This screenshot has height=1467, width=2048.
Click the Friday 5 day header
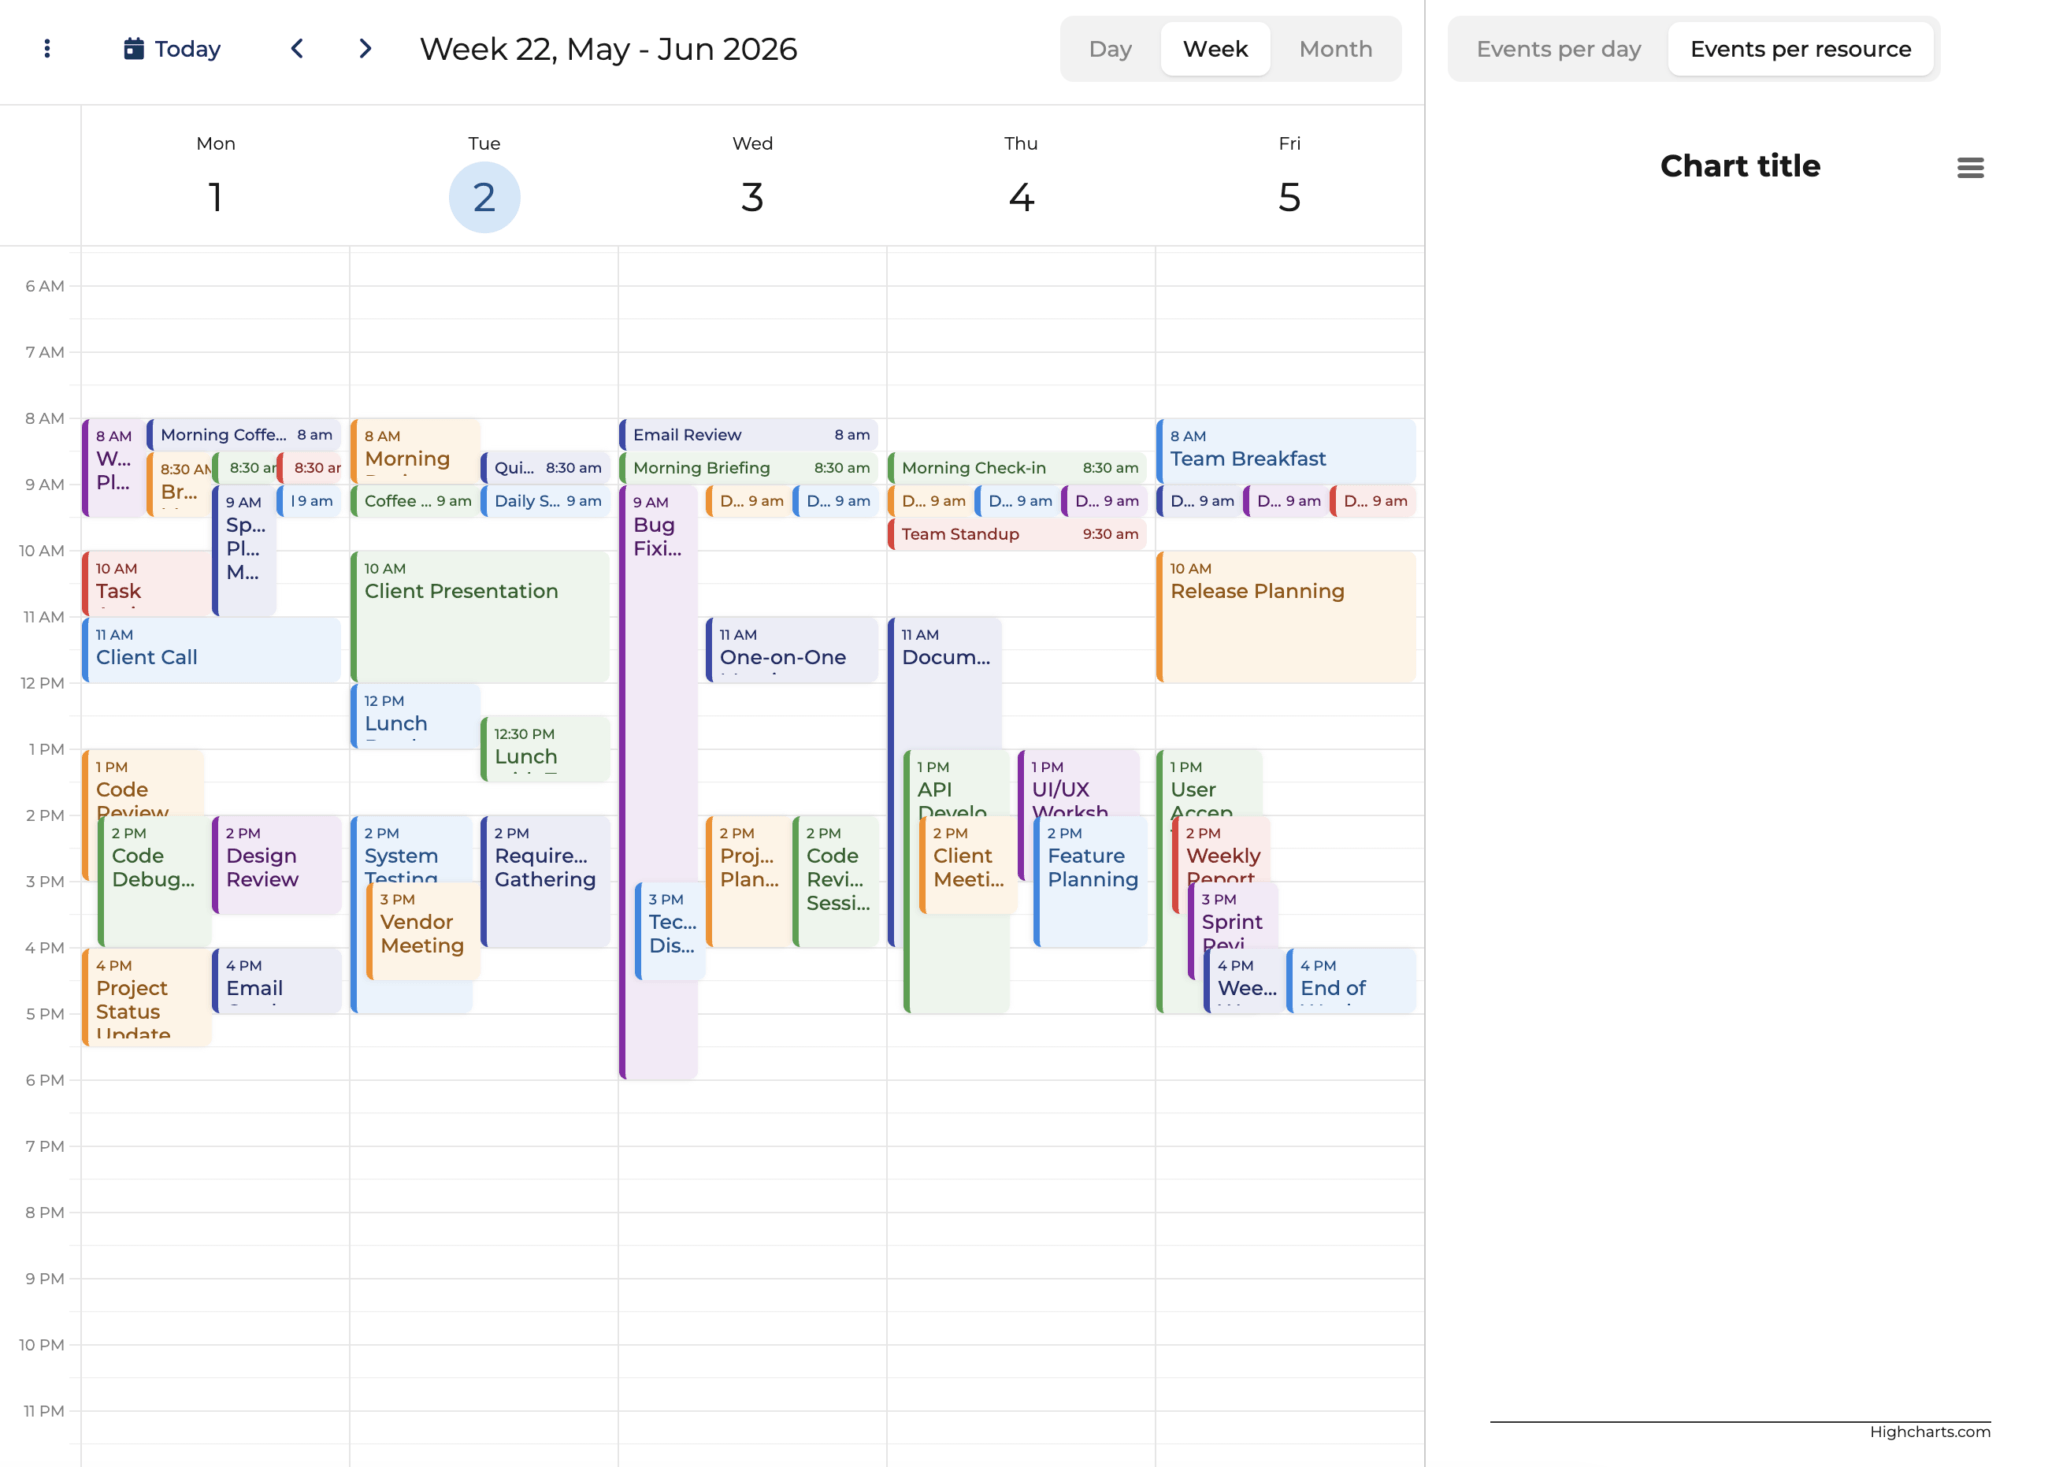click(x=1289, y=197)
